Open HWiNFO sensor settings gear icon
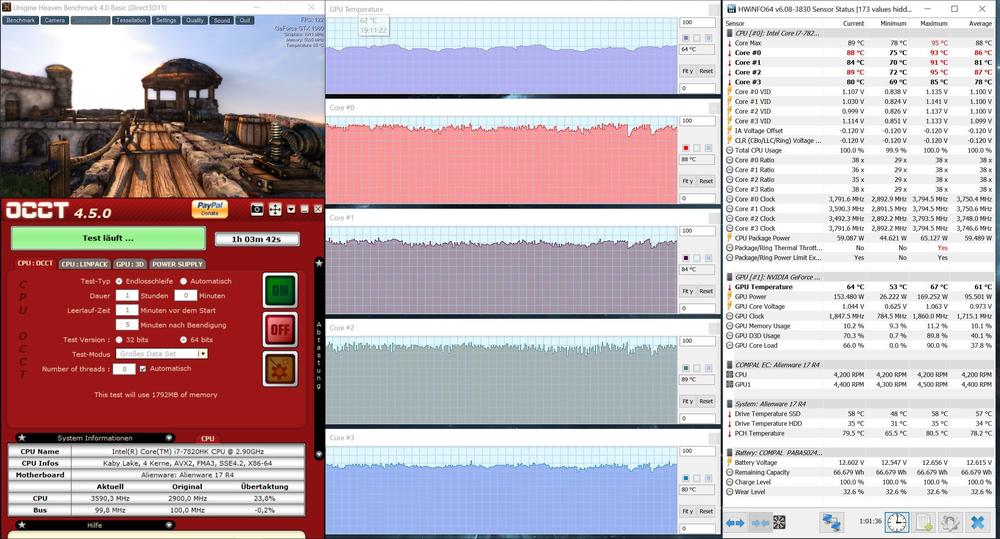This screenshot has width=1000, height=539. [950, 522]
